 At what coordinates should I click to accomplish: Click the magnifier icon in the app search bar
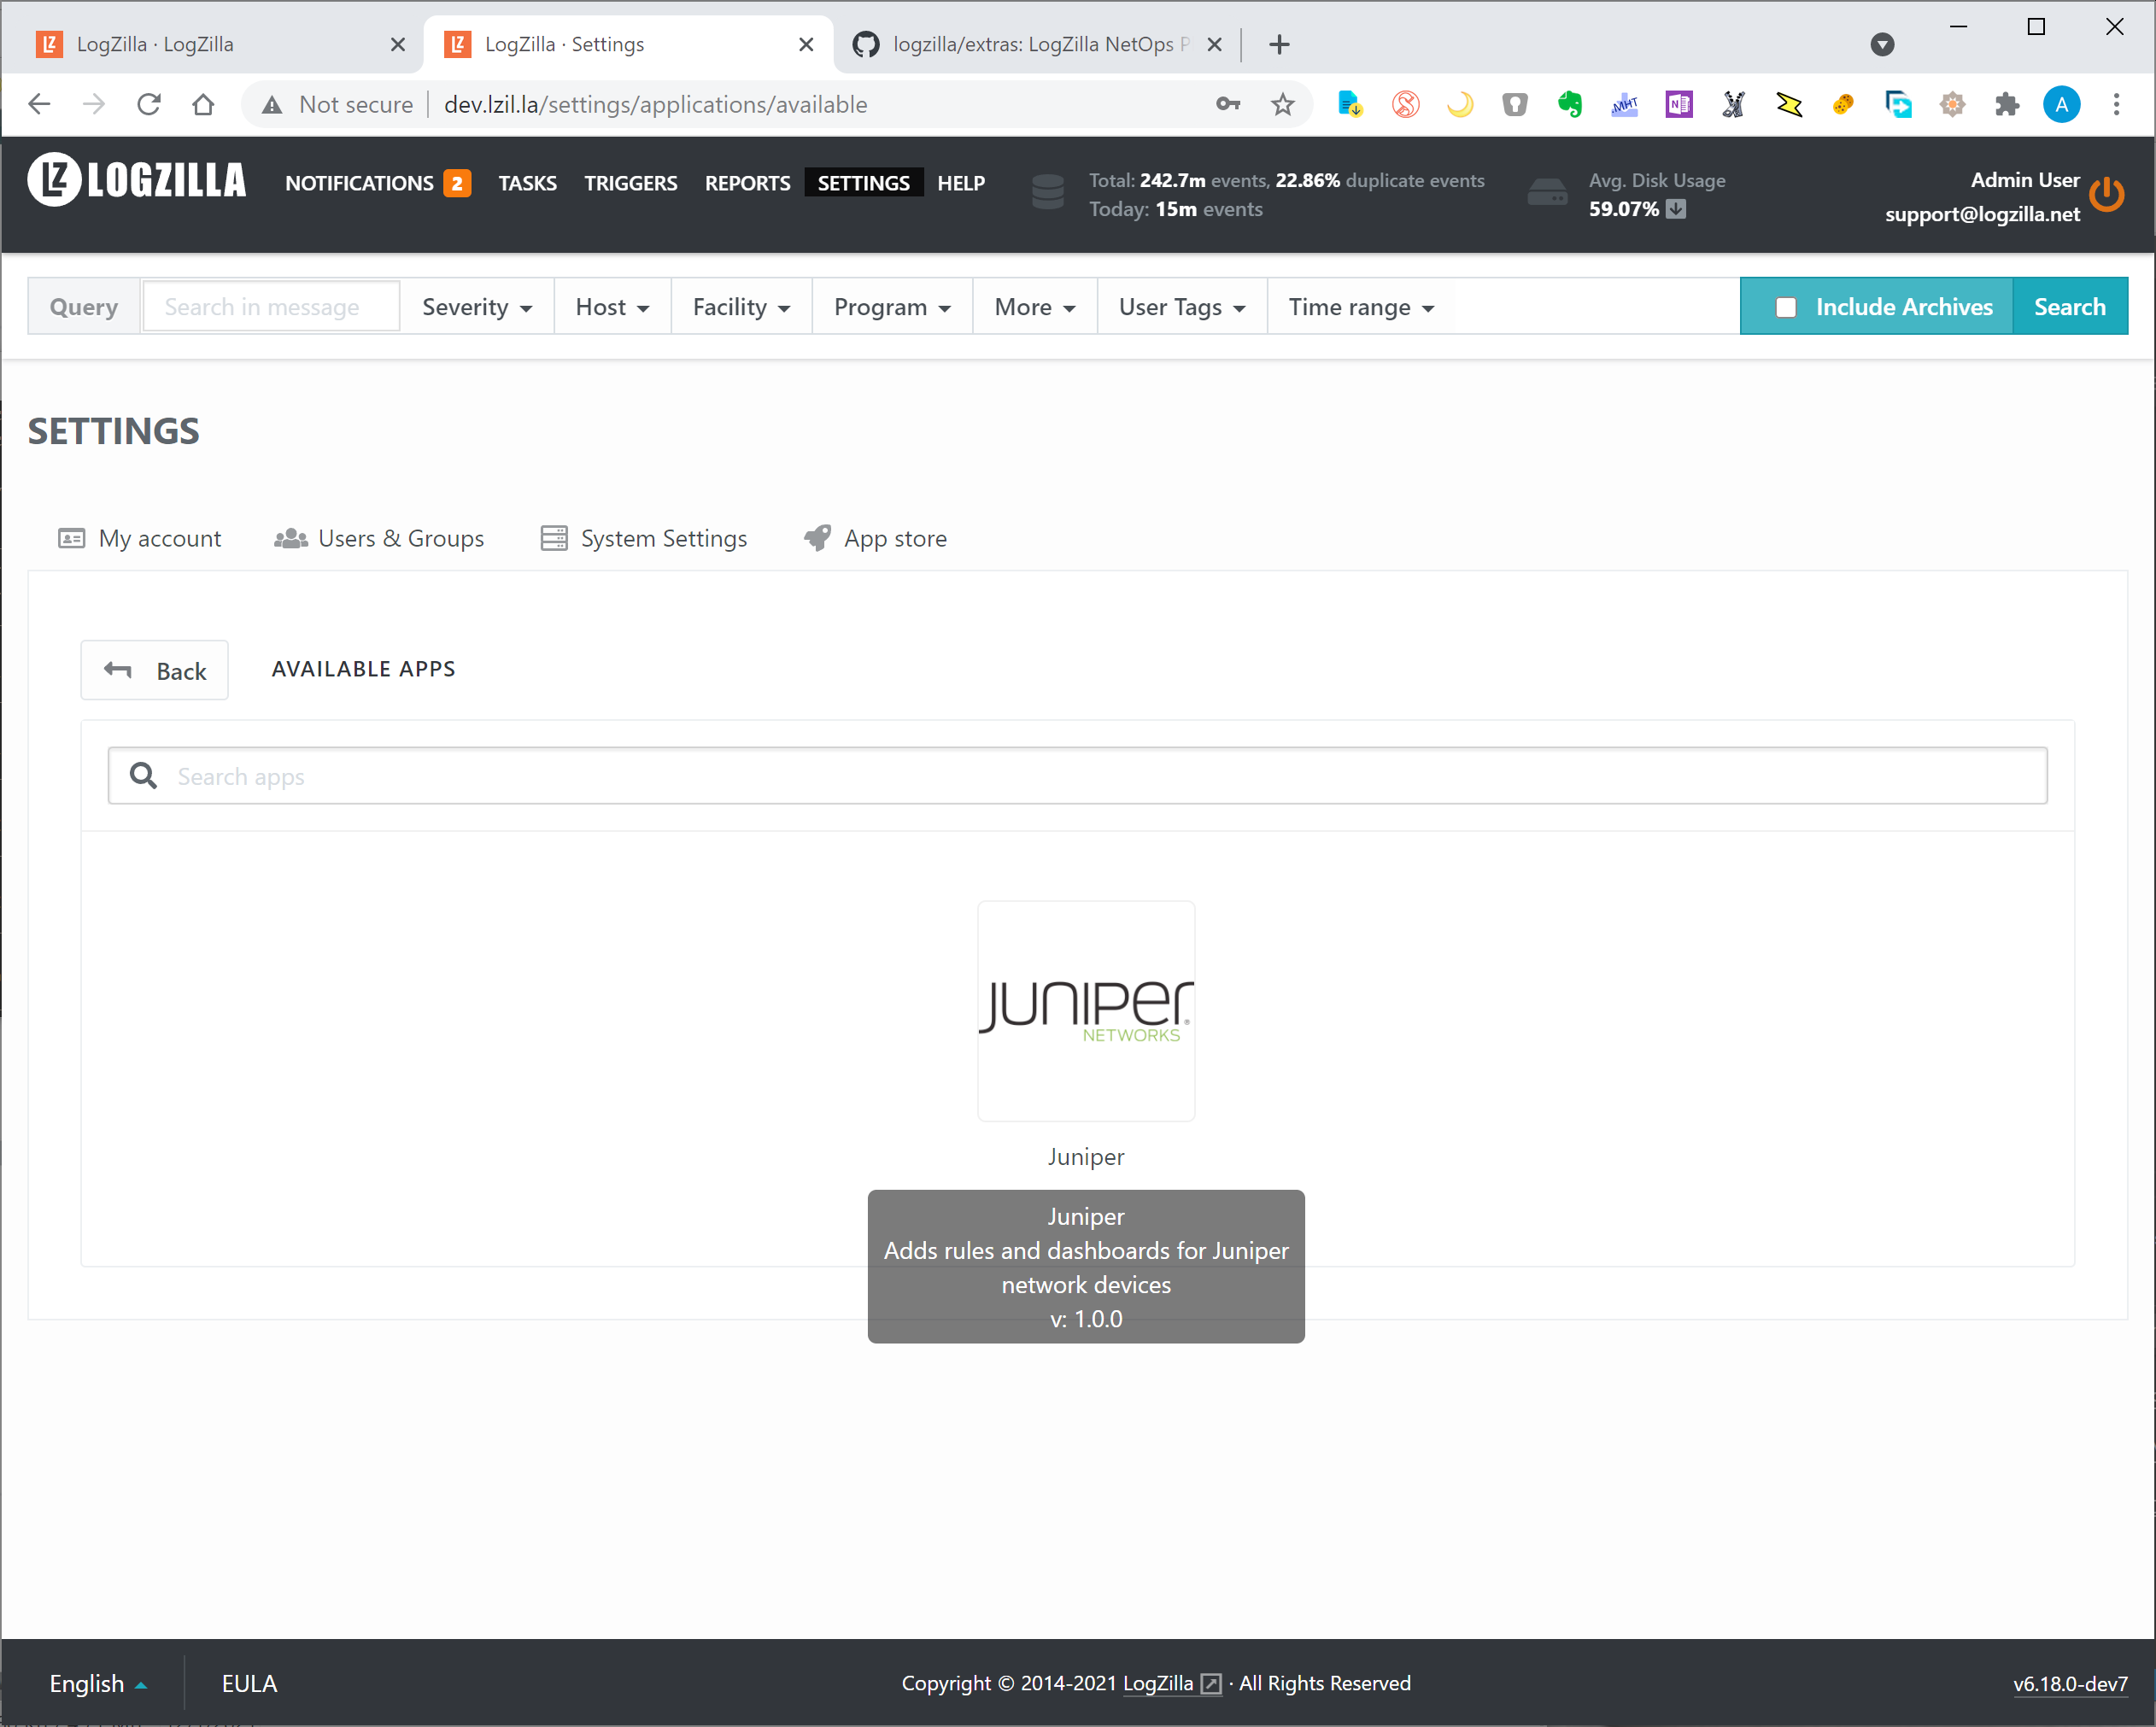143,775
